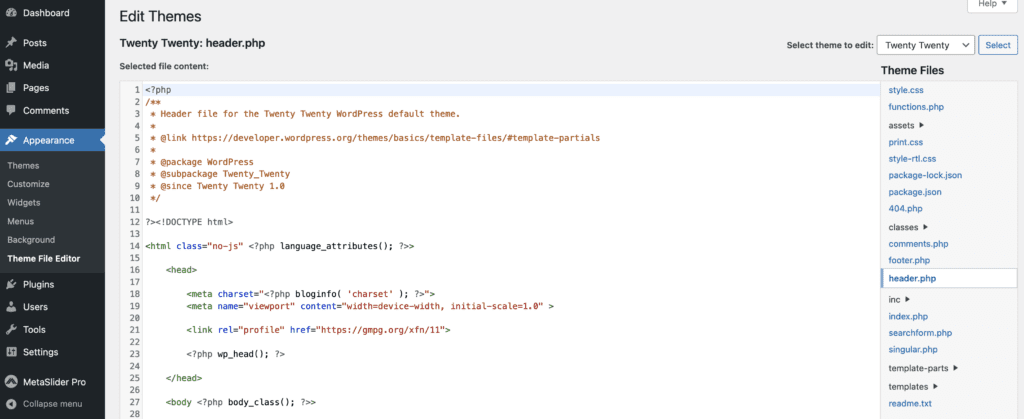
Task: Expand the templates folder
Action: pyautogui.click(x=913, y=386)
